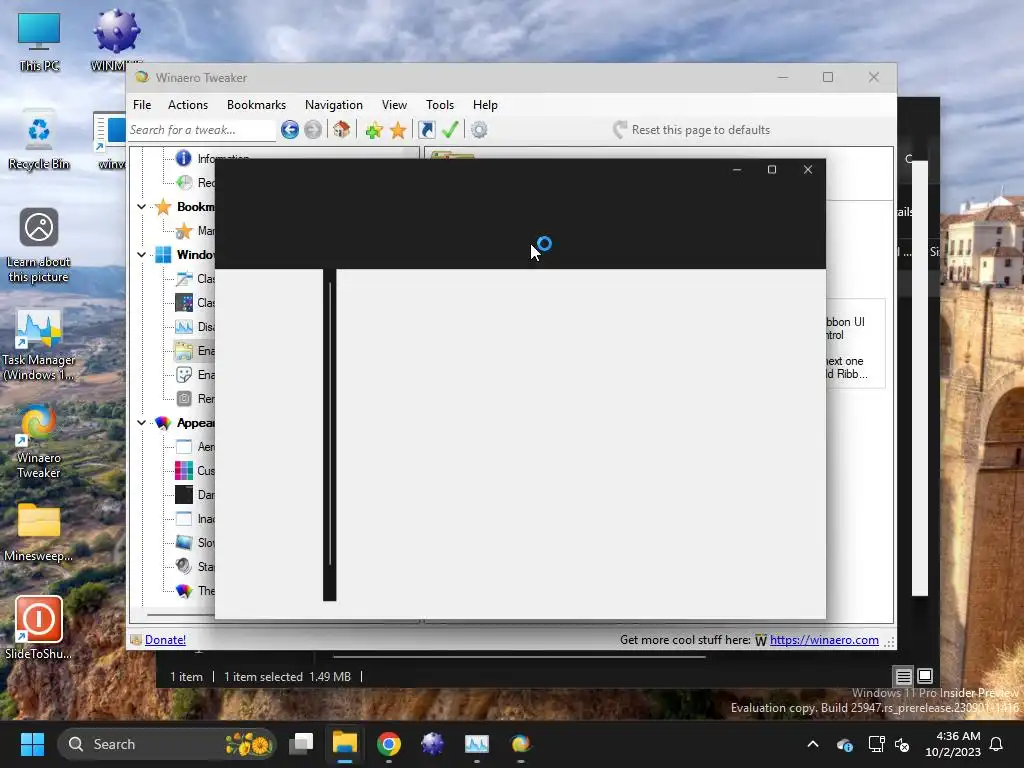The height and width of the screenshot is (768, 1024).
Task: Open the https://winaero.com link
Action: coord(824,640)
